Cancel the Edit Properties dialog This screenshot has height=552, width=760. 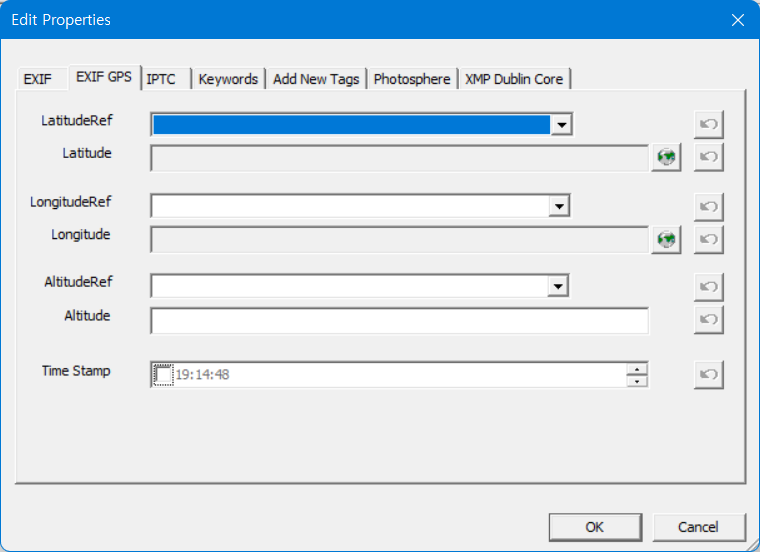pyautogui.click(x=698, y=527)
